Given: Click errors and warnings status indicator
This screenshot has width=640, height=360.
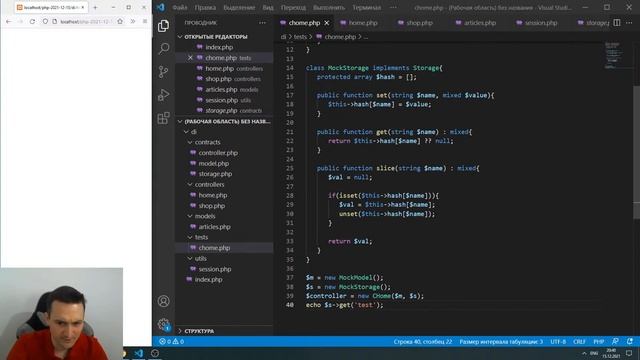Looking at the screenshot, I should (x=171, y=342).
